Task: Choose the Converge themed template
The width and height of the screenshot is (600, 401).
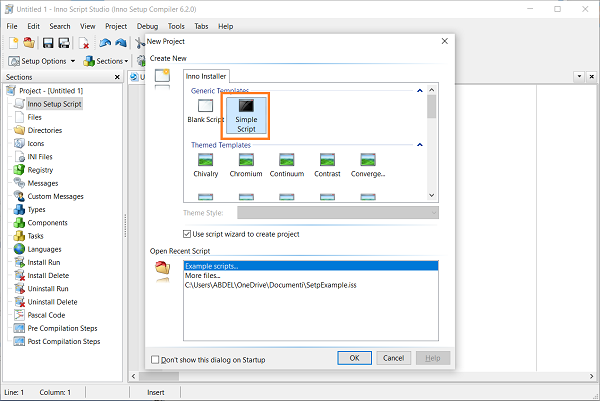Action: pyautogui.click(x=368, y=166)
